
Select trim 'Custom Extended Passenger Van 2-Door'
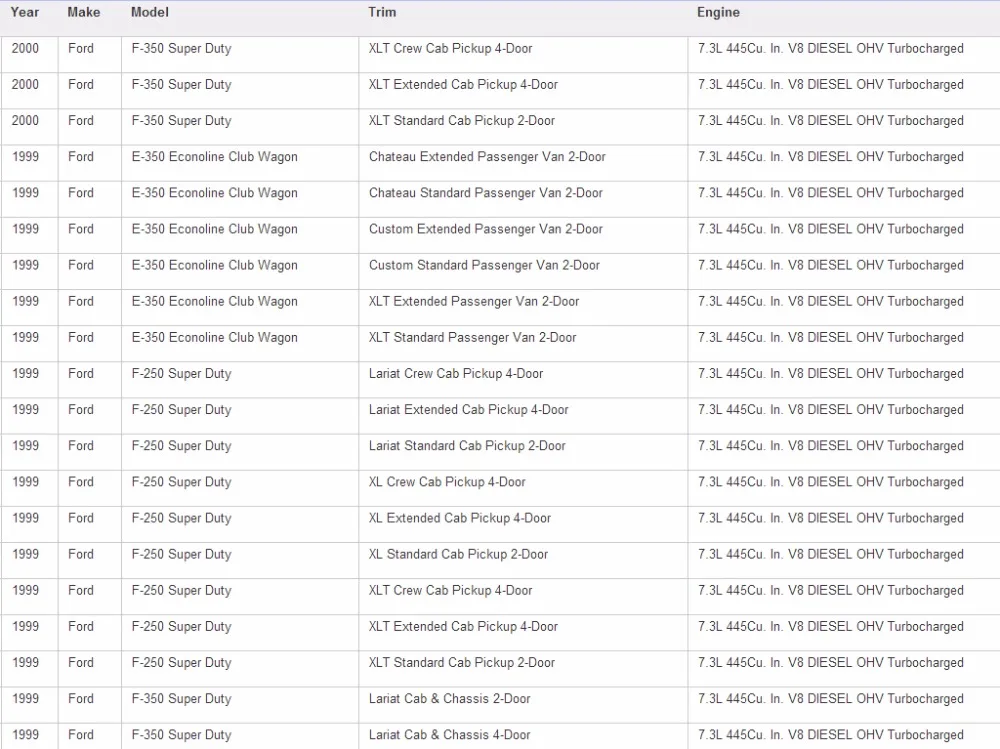pos(485,229)
